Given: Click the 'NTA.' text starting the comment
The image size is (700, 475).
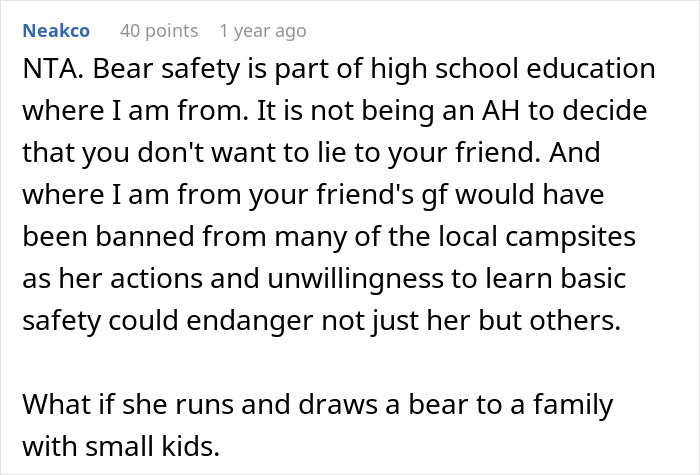Looking at the screenshot, I should [49, 71].
